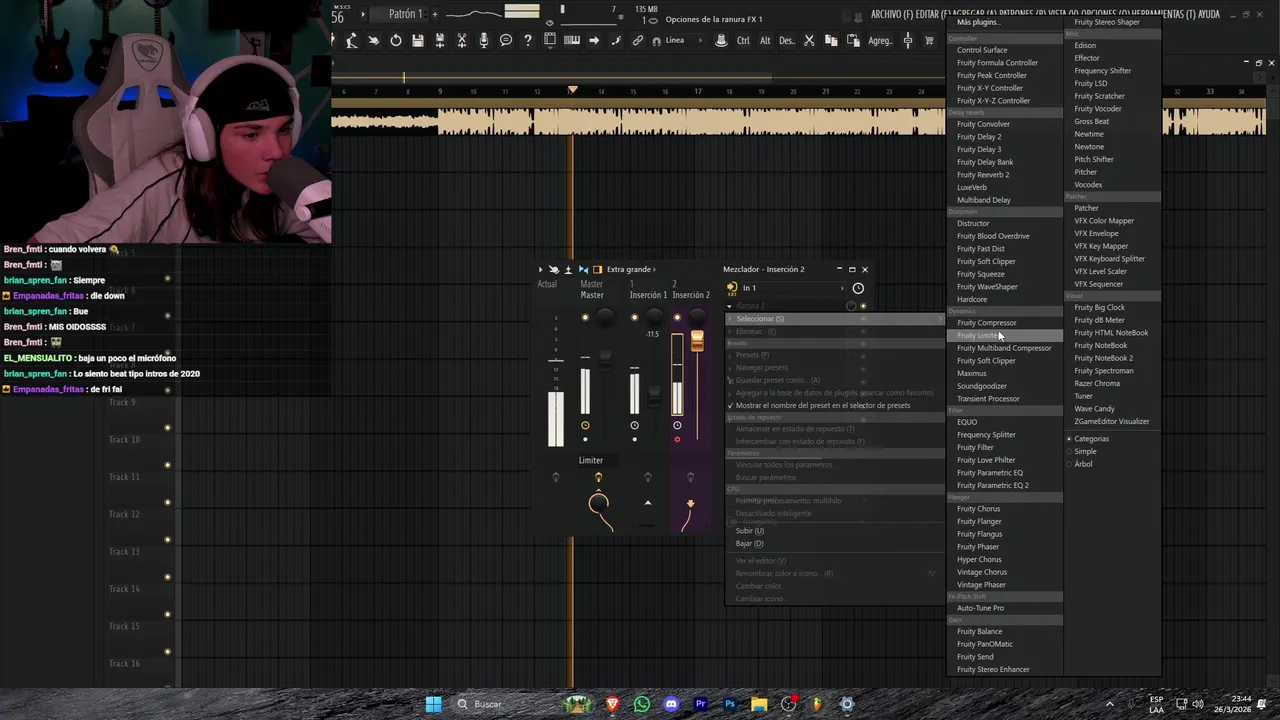Viewport: 1280px width, 720px height.
Task: Open the playlist view icon
Action: 550,40
